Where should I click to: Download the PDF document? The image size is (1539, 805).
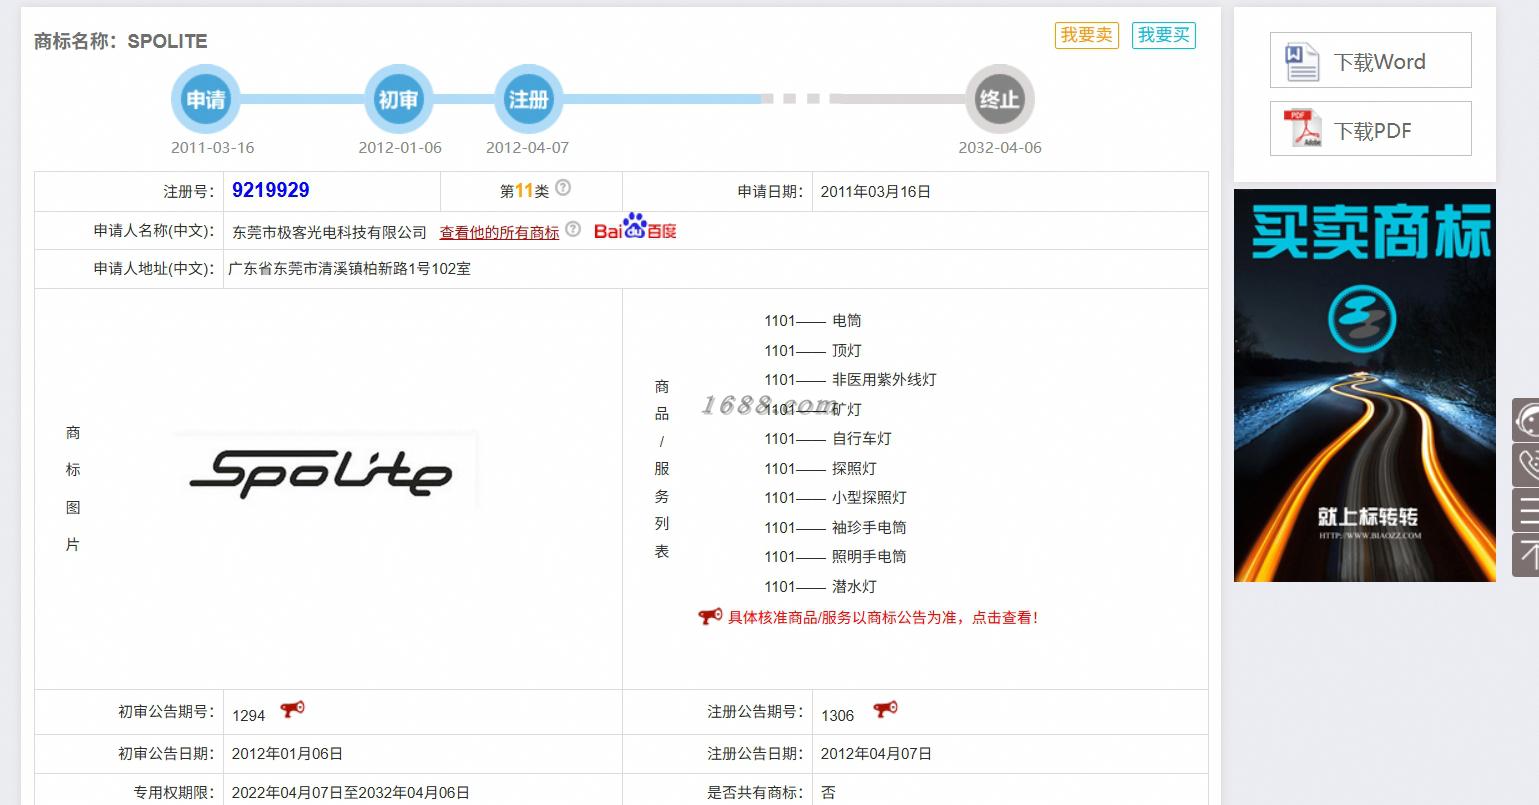coord(1370,128)
